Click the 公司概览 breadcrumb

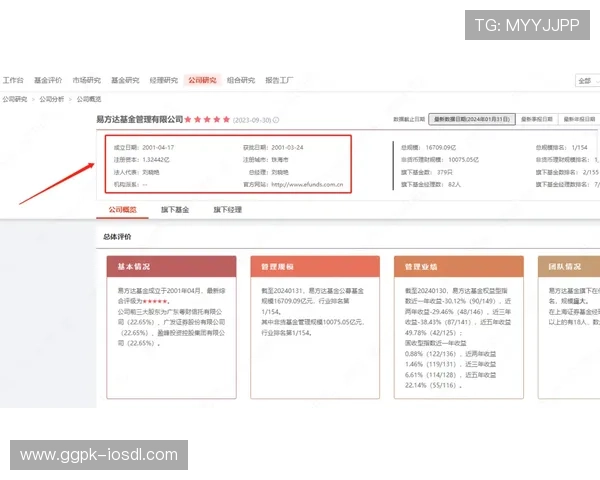click(89, 100)
